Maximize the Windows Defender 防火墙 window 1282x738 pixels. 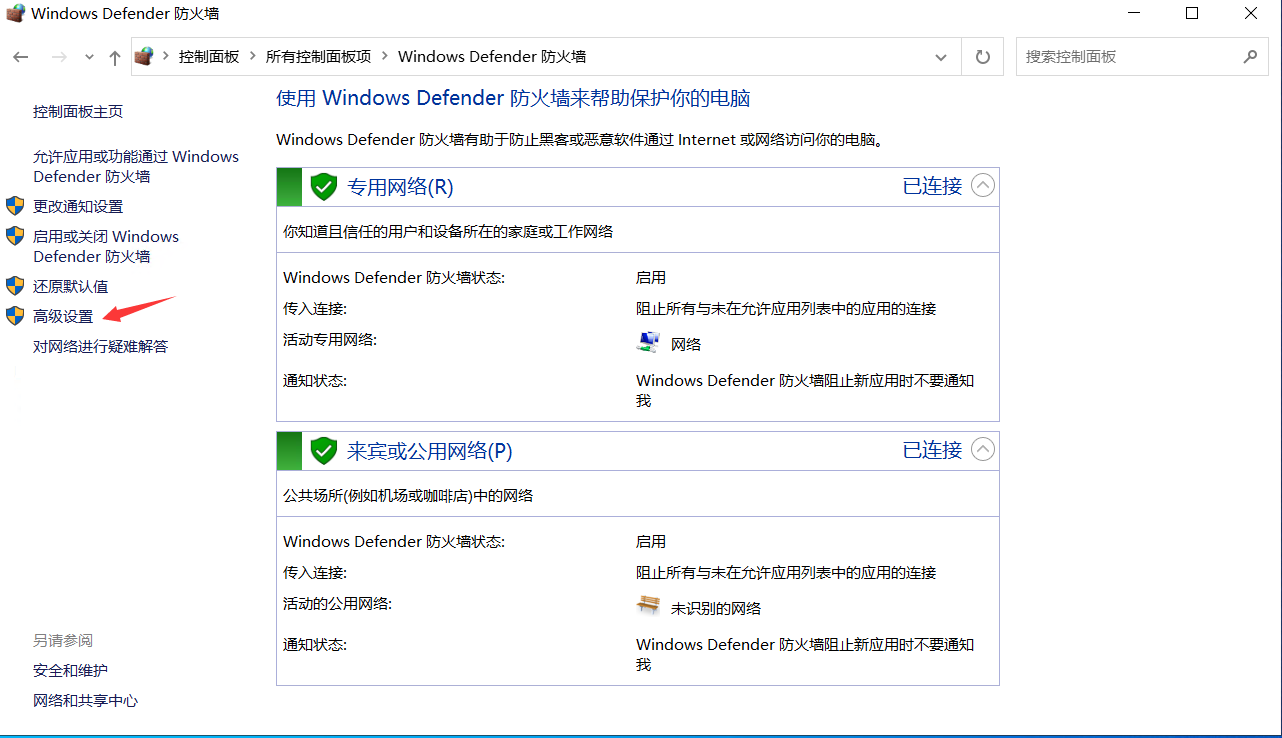pyautogui.click(x=1192, y=13)
